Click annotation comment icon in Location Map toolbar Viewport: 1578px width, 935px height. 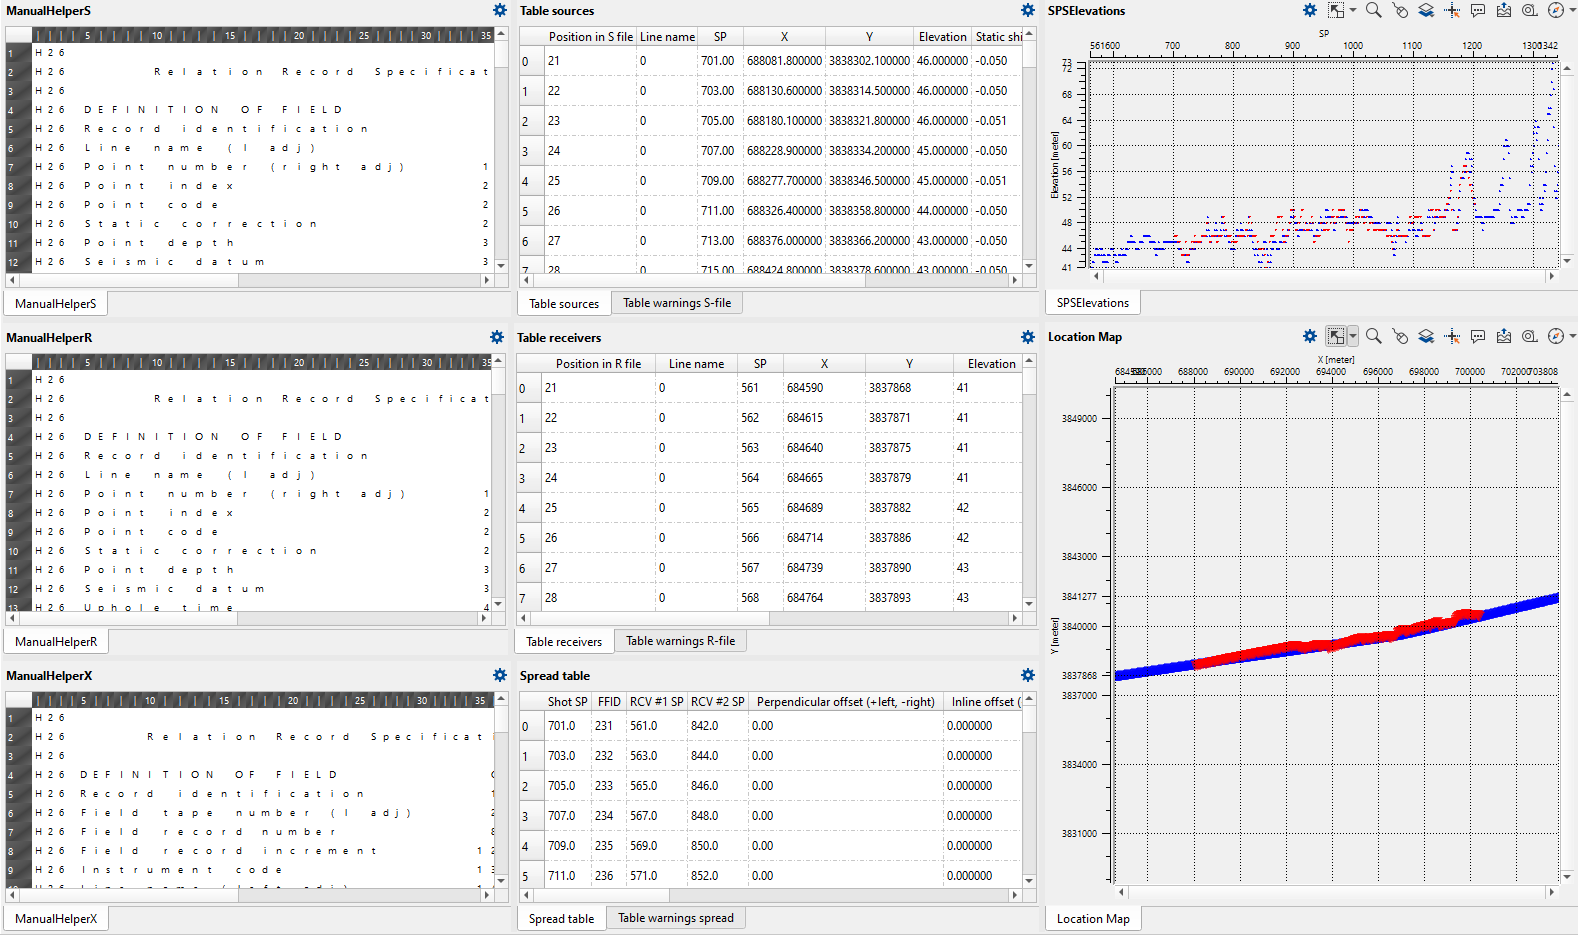click(x=1478, y=337)
